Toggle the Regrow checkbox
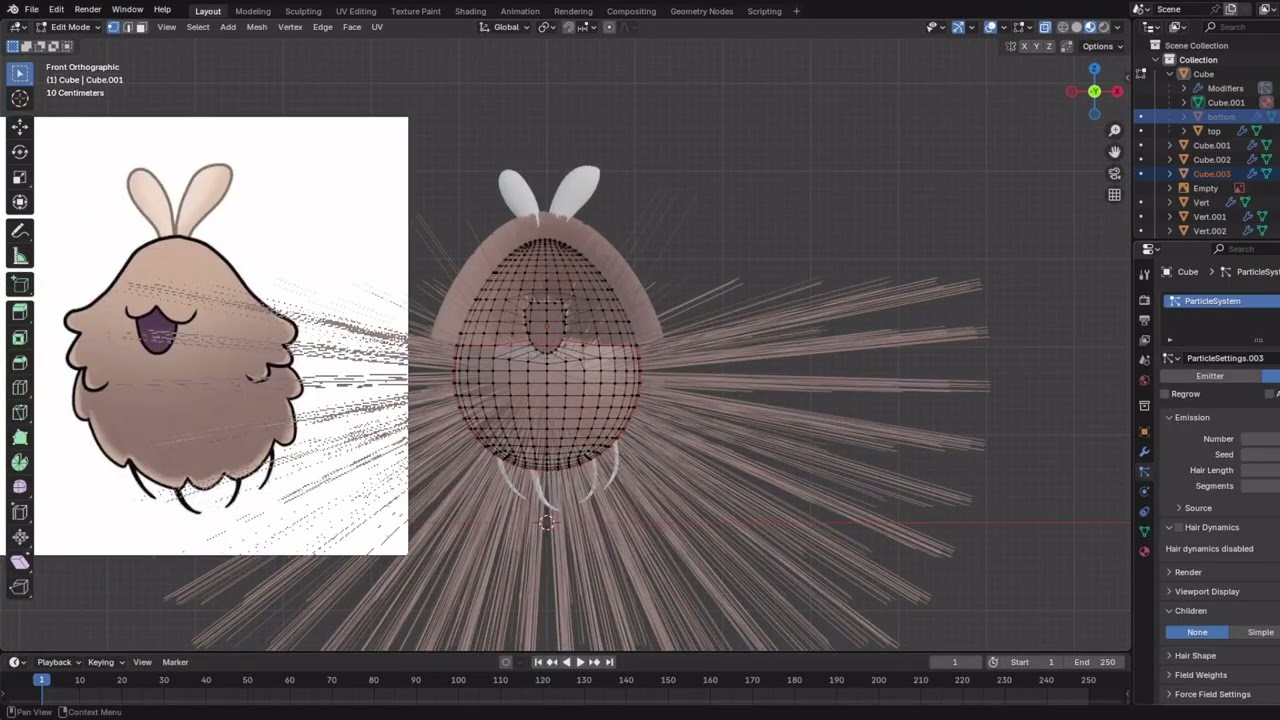The height and width of the screenshot is (720, 1280). [x=1166, y=394]
